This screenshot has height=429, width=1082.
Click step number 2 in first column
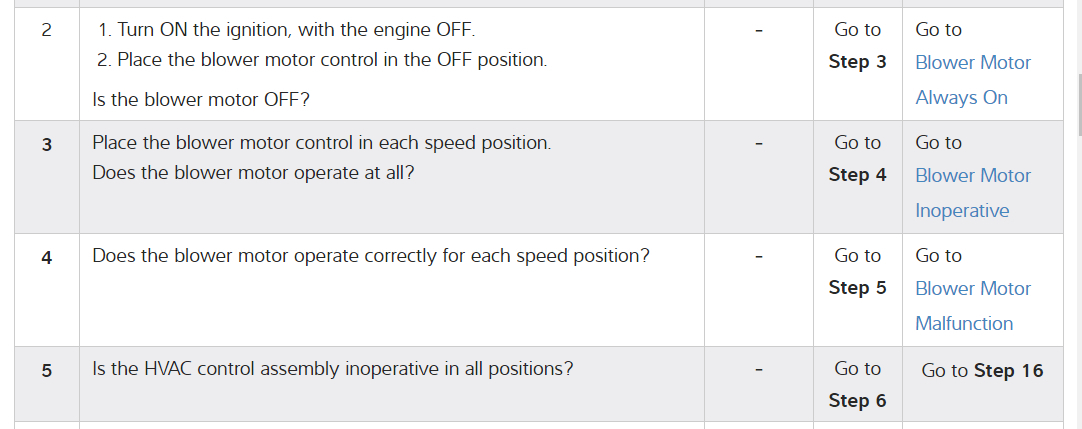[46, 30]
